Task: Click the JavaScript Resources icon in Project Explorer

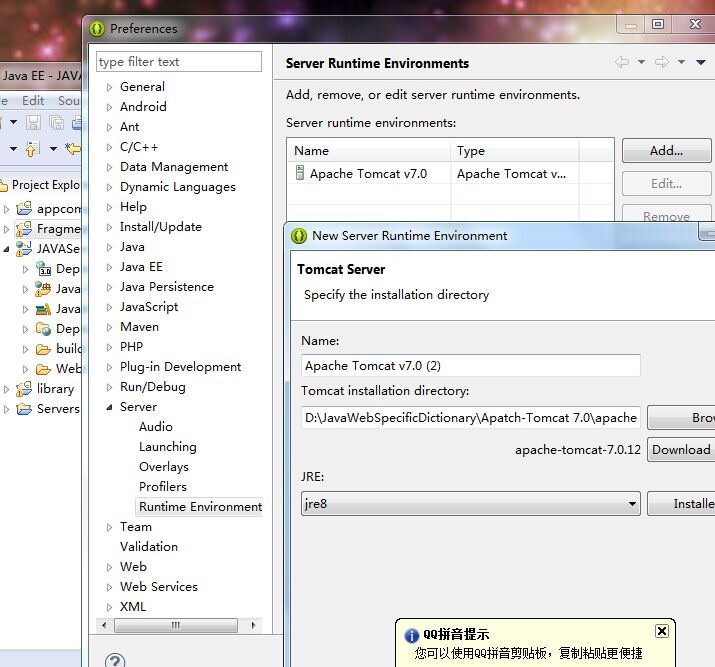Action: pyautogui.click(x=43, y=309)
